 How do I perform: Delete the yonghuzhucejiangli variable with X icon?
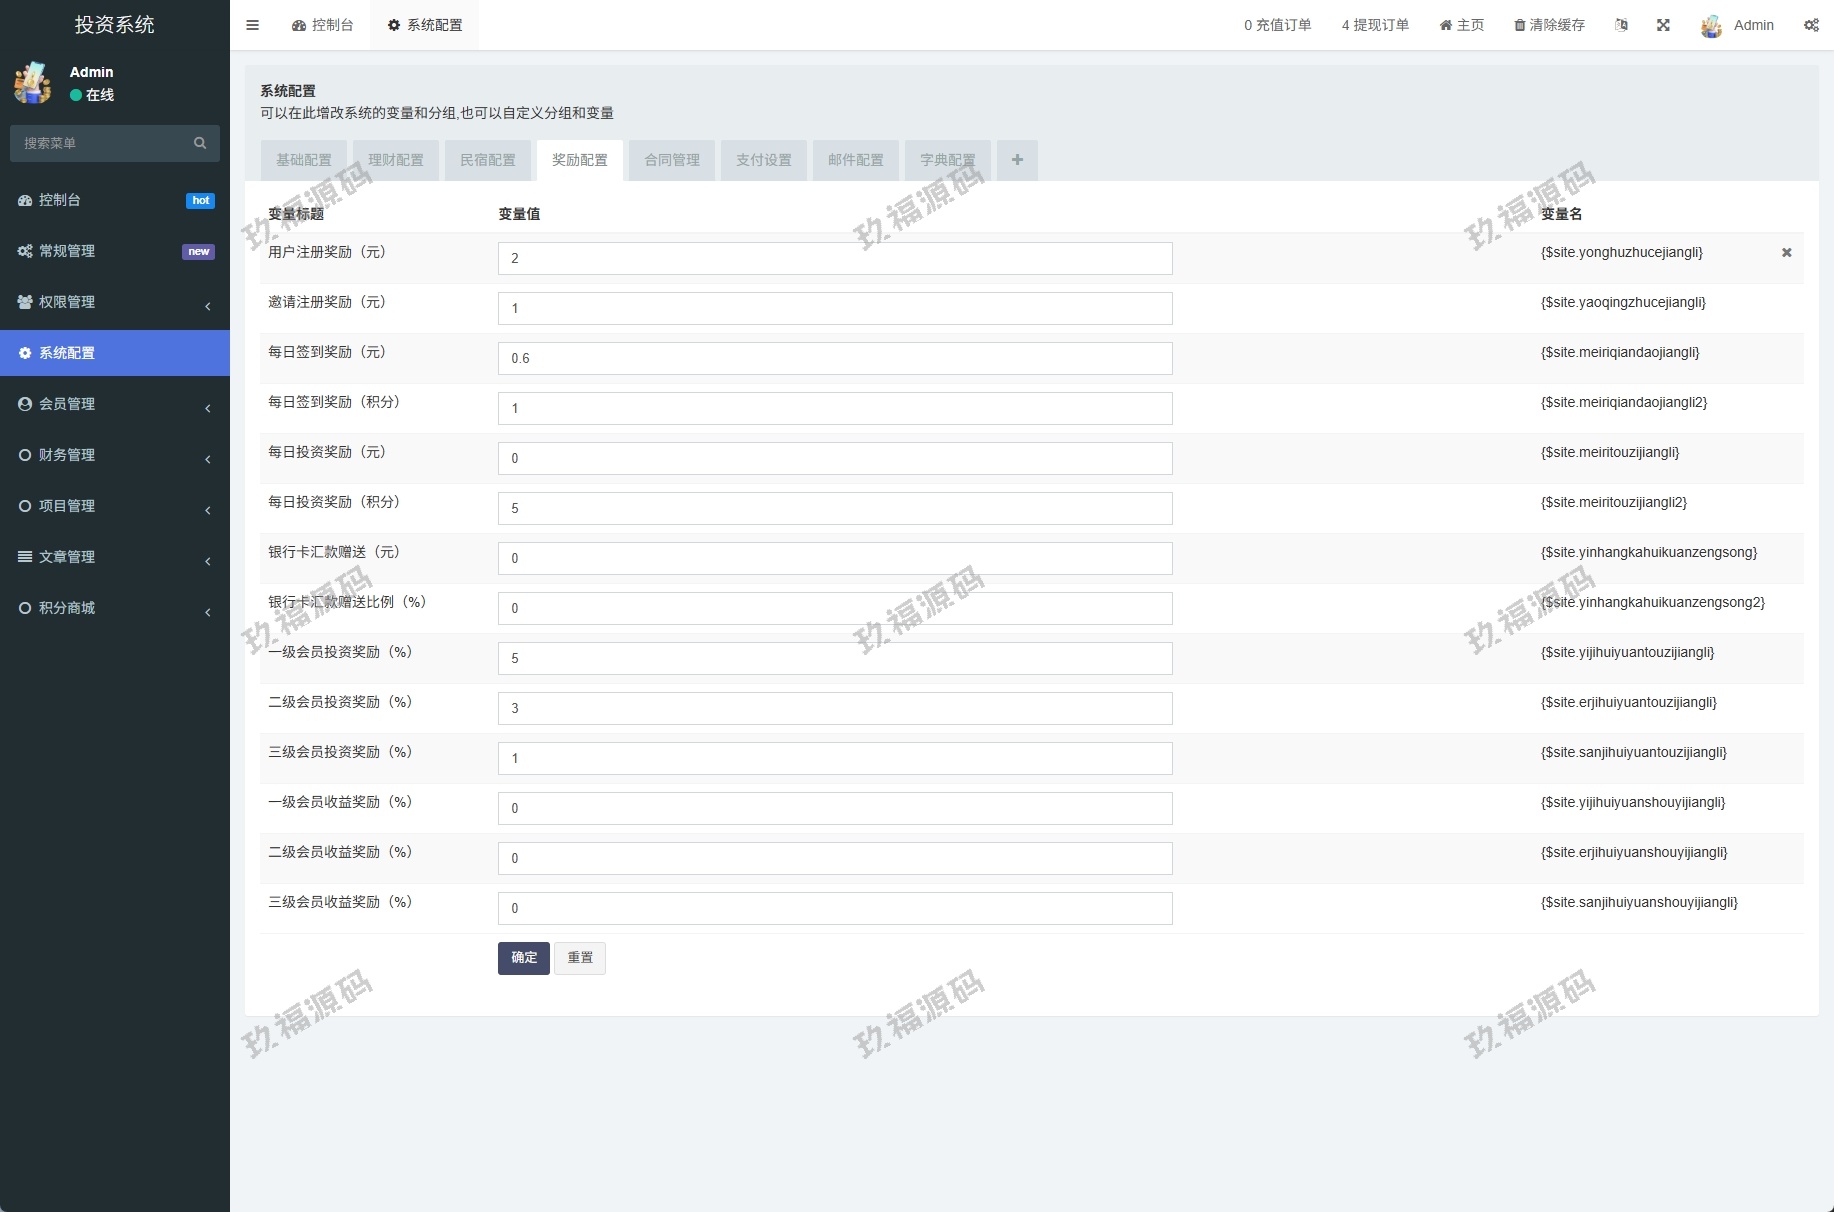[x=1786, y=253]
